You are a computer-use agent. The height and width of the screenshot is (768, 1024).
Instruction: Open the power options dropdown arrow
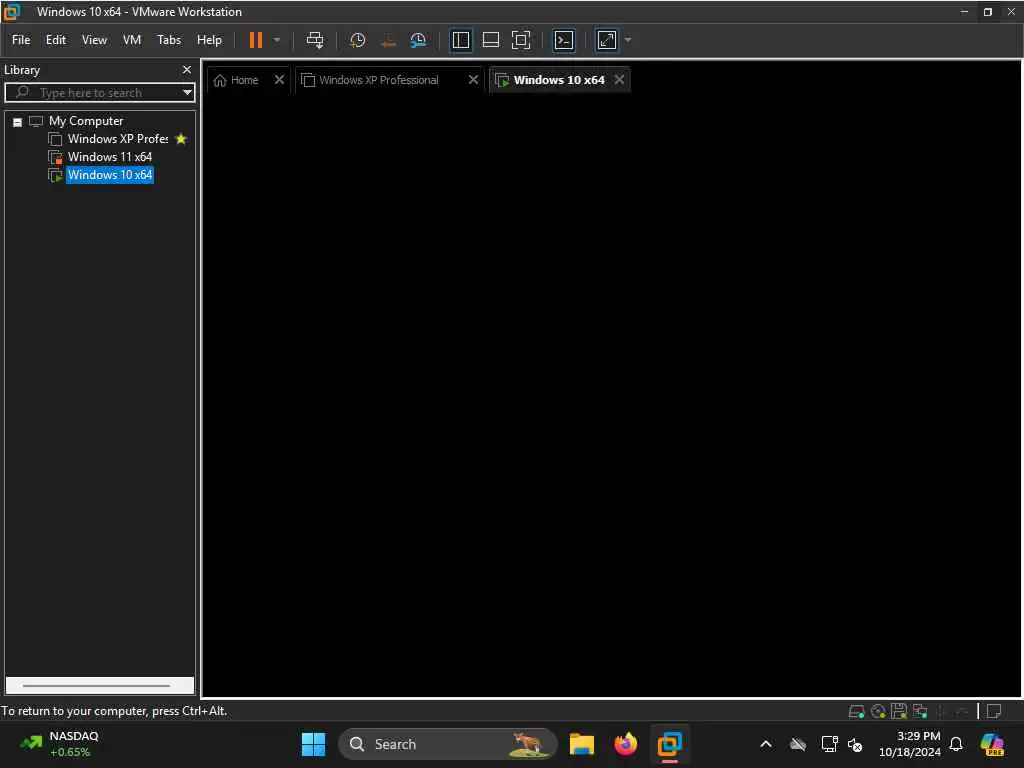click(277, 40)
